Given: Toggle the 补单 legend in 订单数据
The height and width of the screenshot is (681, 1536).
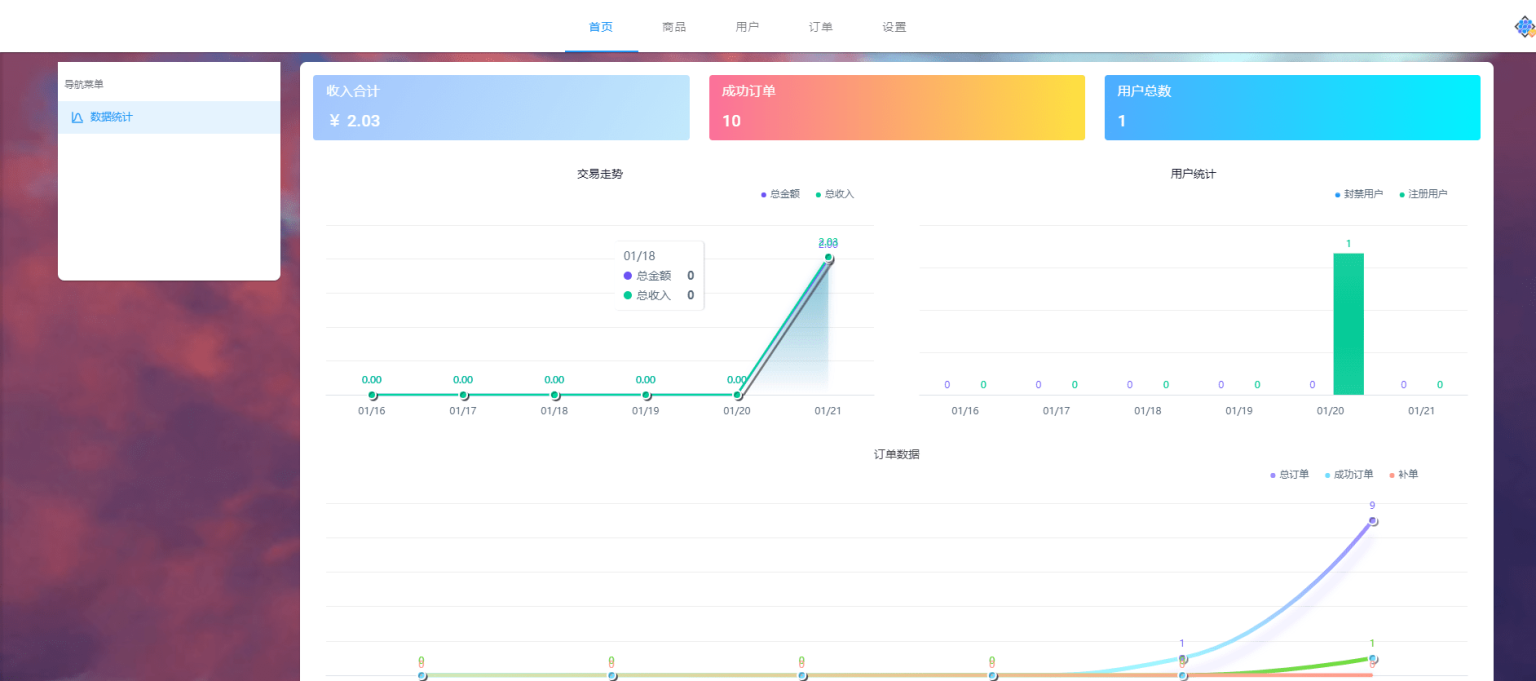Looking at the screenshot, I should 1405,474.
